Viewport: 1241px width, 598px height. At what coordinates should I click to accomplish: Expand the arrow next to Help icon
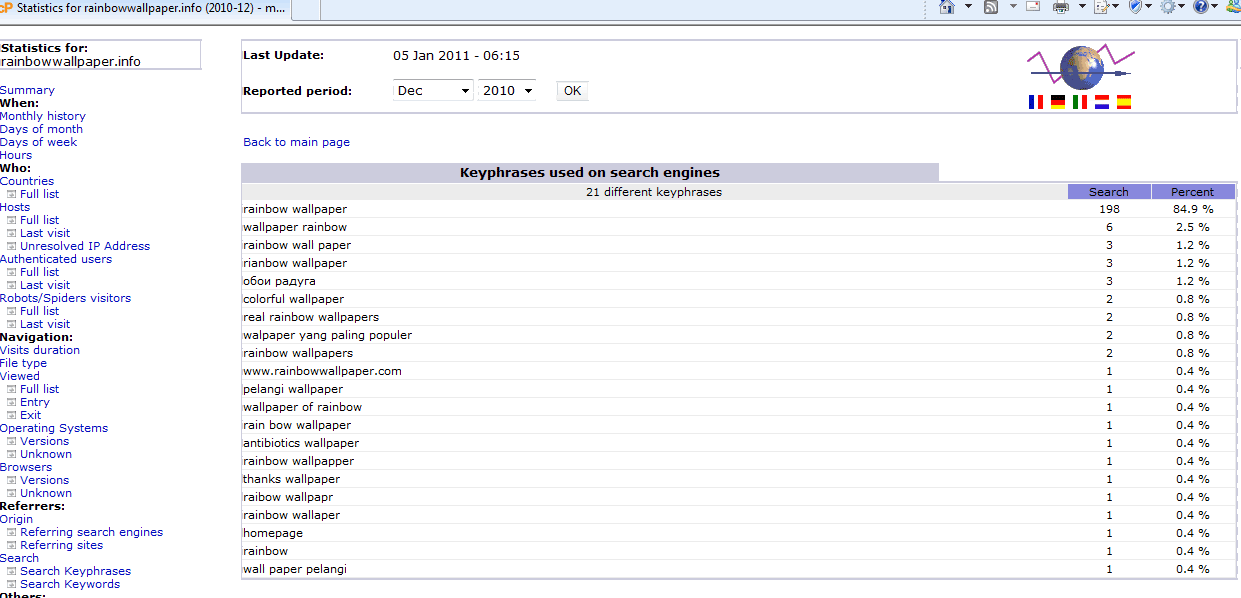tap(1216, 7)
